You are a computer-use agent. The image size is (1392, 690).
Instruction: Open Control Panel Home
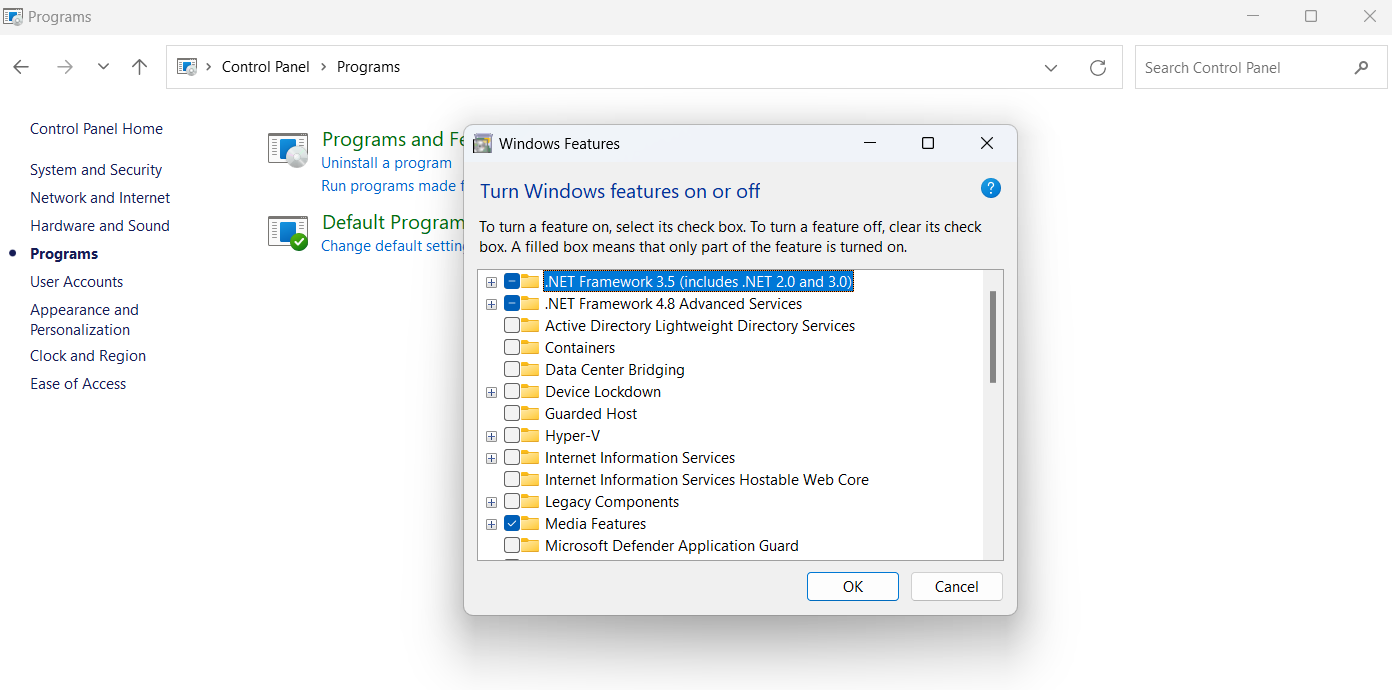tap(96, 129)
